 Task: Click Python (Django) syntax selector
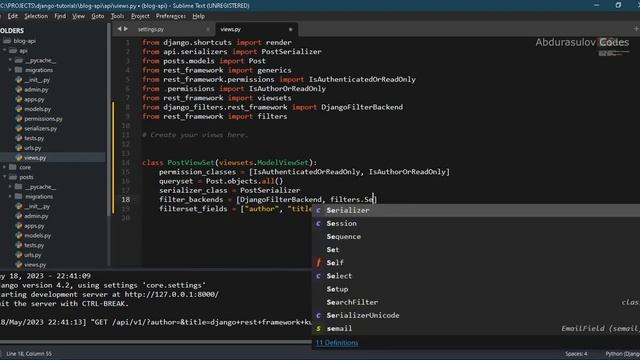coord(622,354)
